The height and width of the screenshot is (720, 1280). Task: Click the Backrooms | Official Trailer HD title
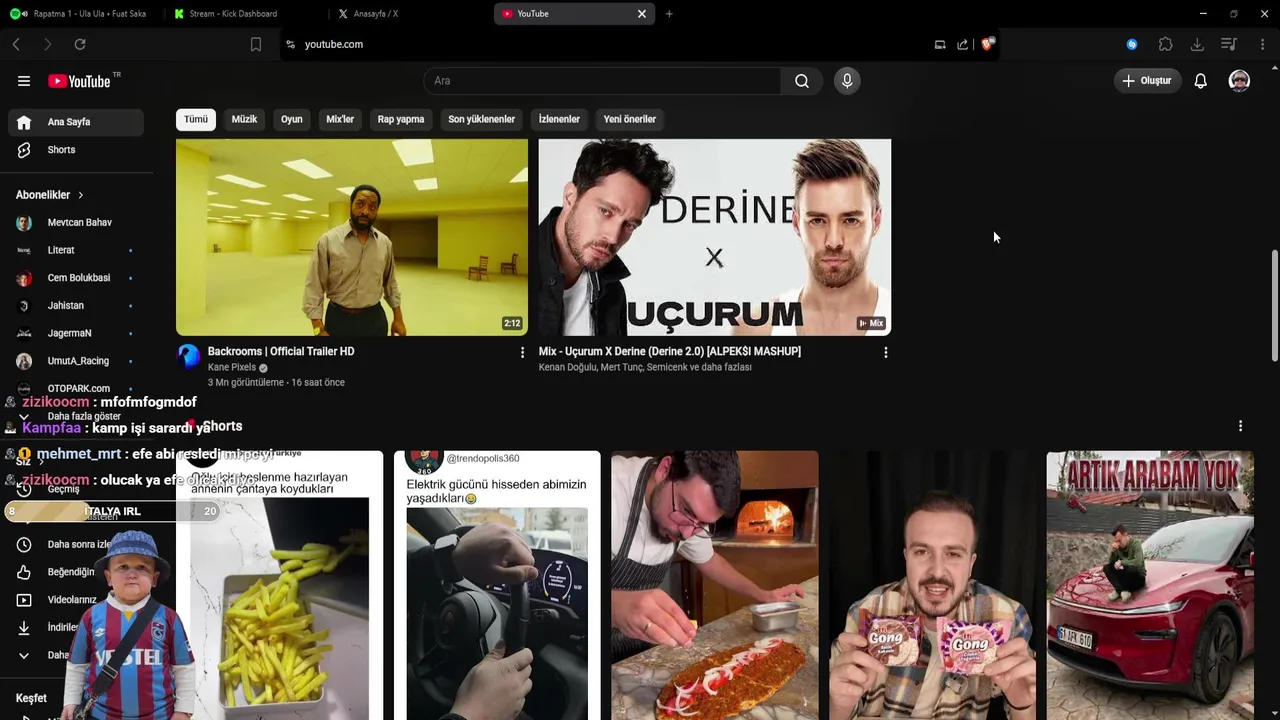[281, 352]
